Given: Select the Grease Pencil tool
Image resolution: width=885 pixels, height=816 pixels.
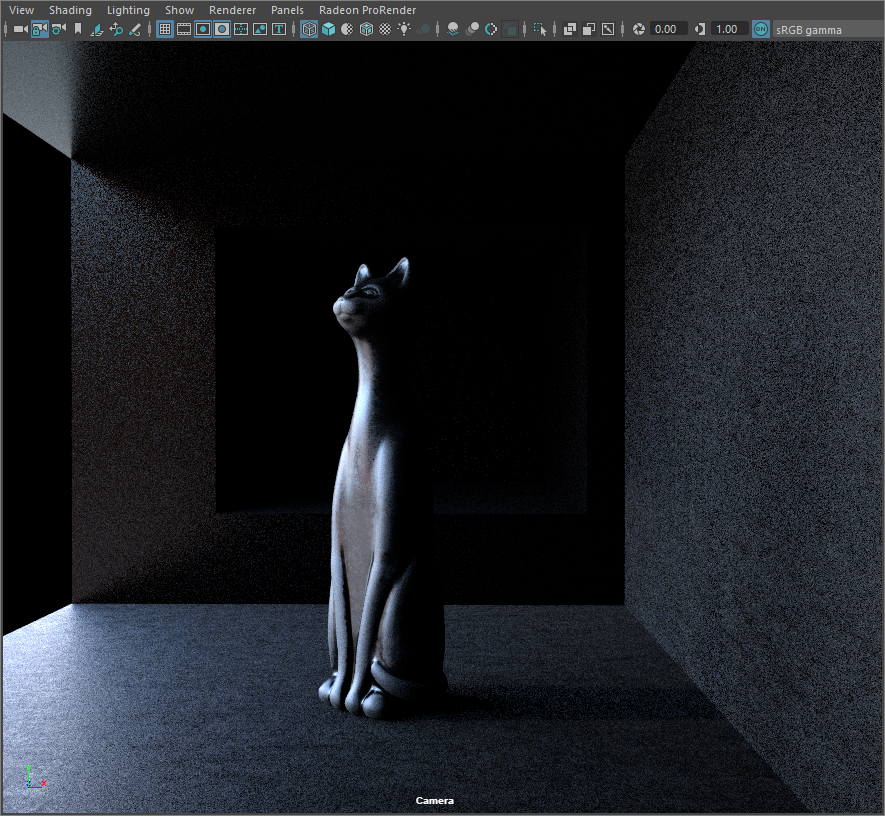Looking at the screenshot, I should [135, 29].
